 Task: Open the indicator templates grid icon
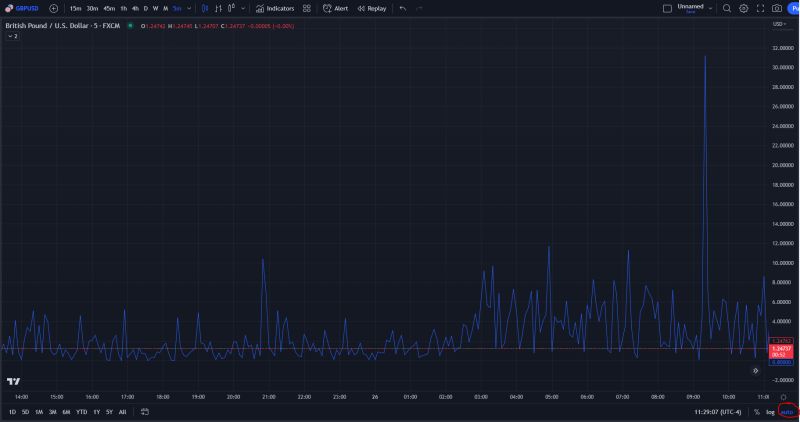pyautogui.click(x=307, y=8)
